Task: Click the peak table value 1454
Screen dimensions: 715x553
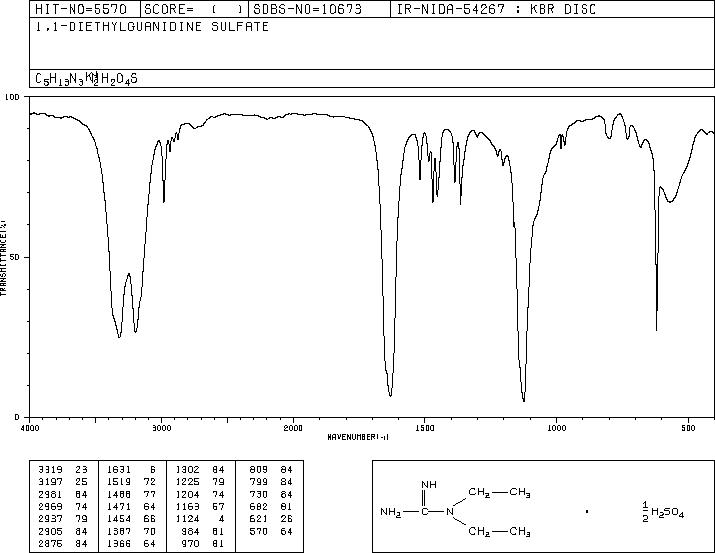Action: tap(119, 519)
